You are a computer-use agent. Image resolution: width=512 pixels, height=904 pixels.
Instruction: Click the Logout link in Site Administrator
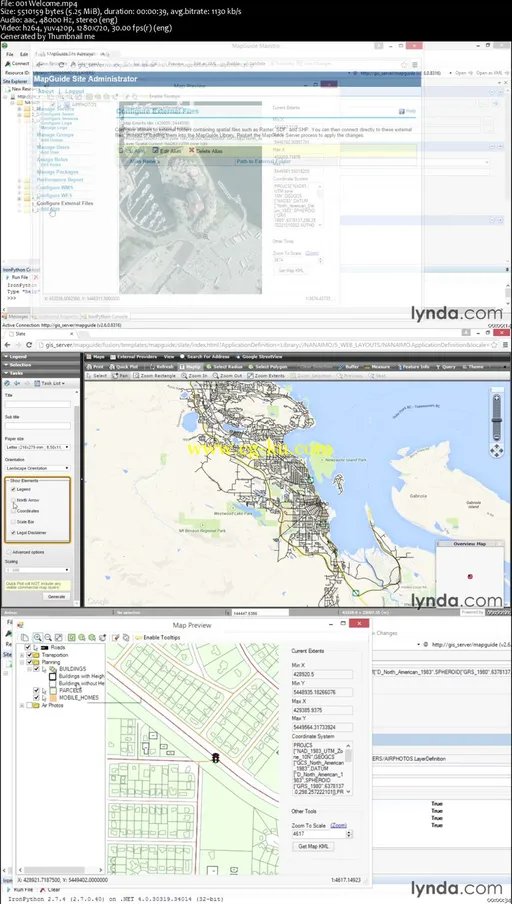pos(74,91)
